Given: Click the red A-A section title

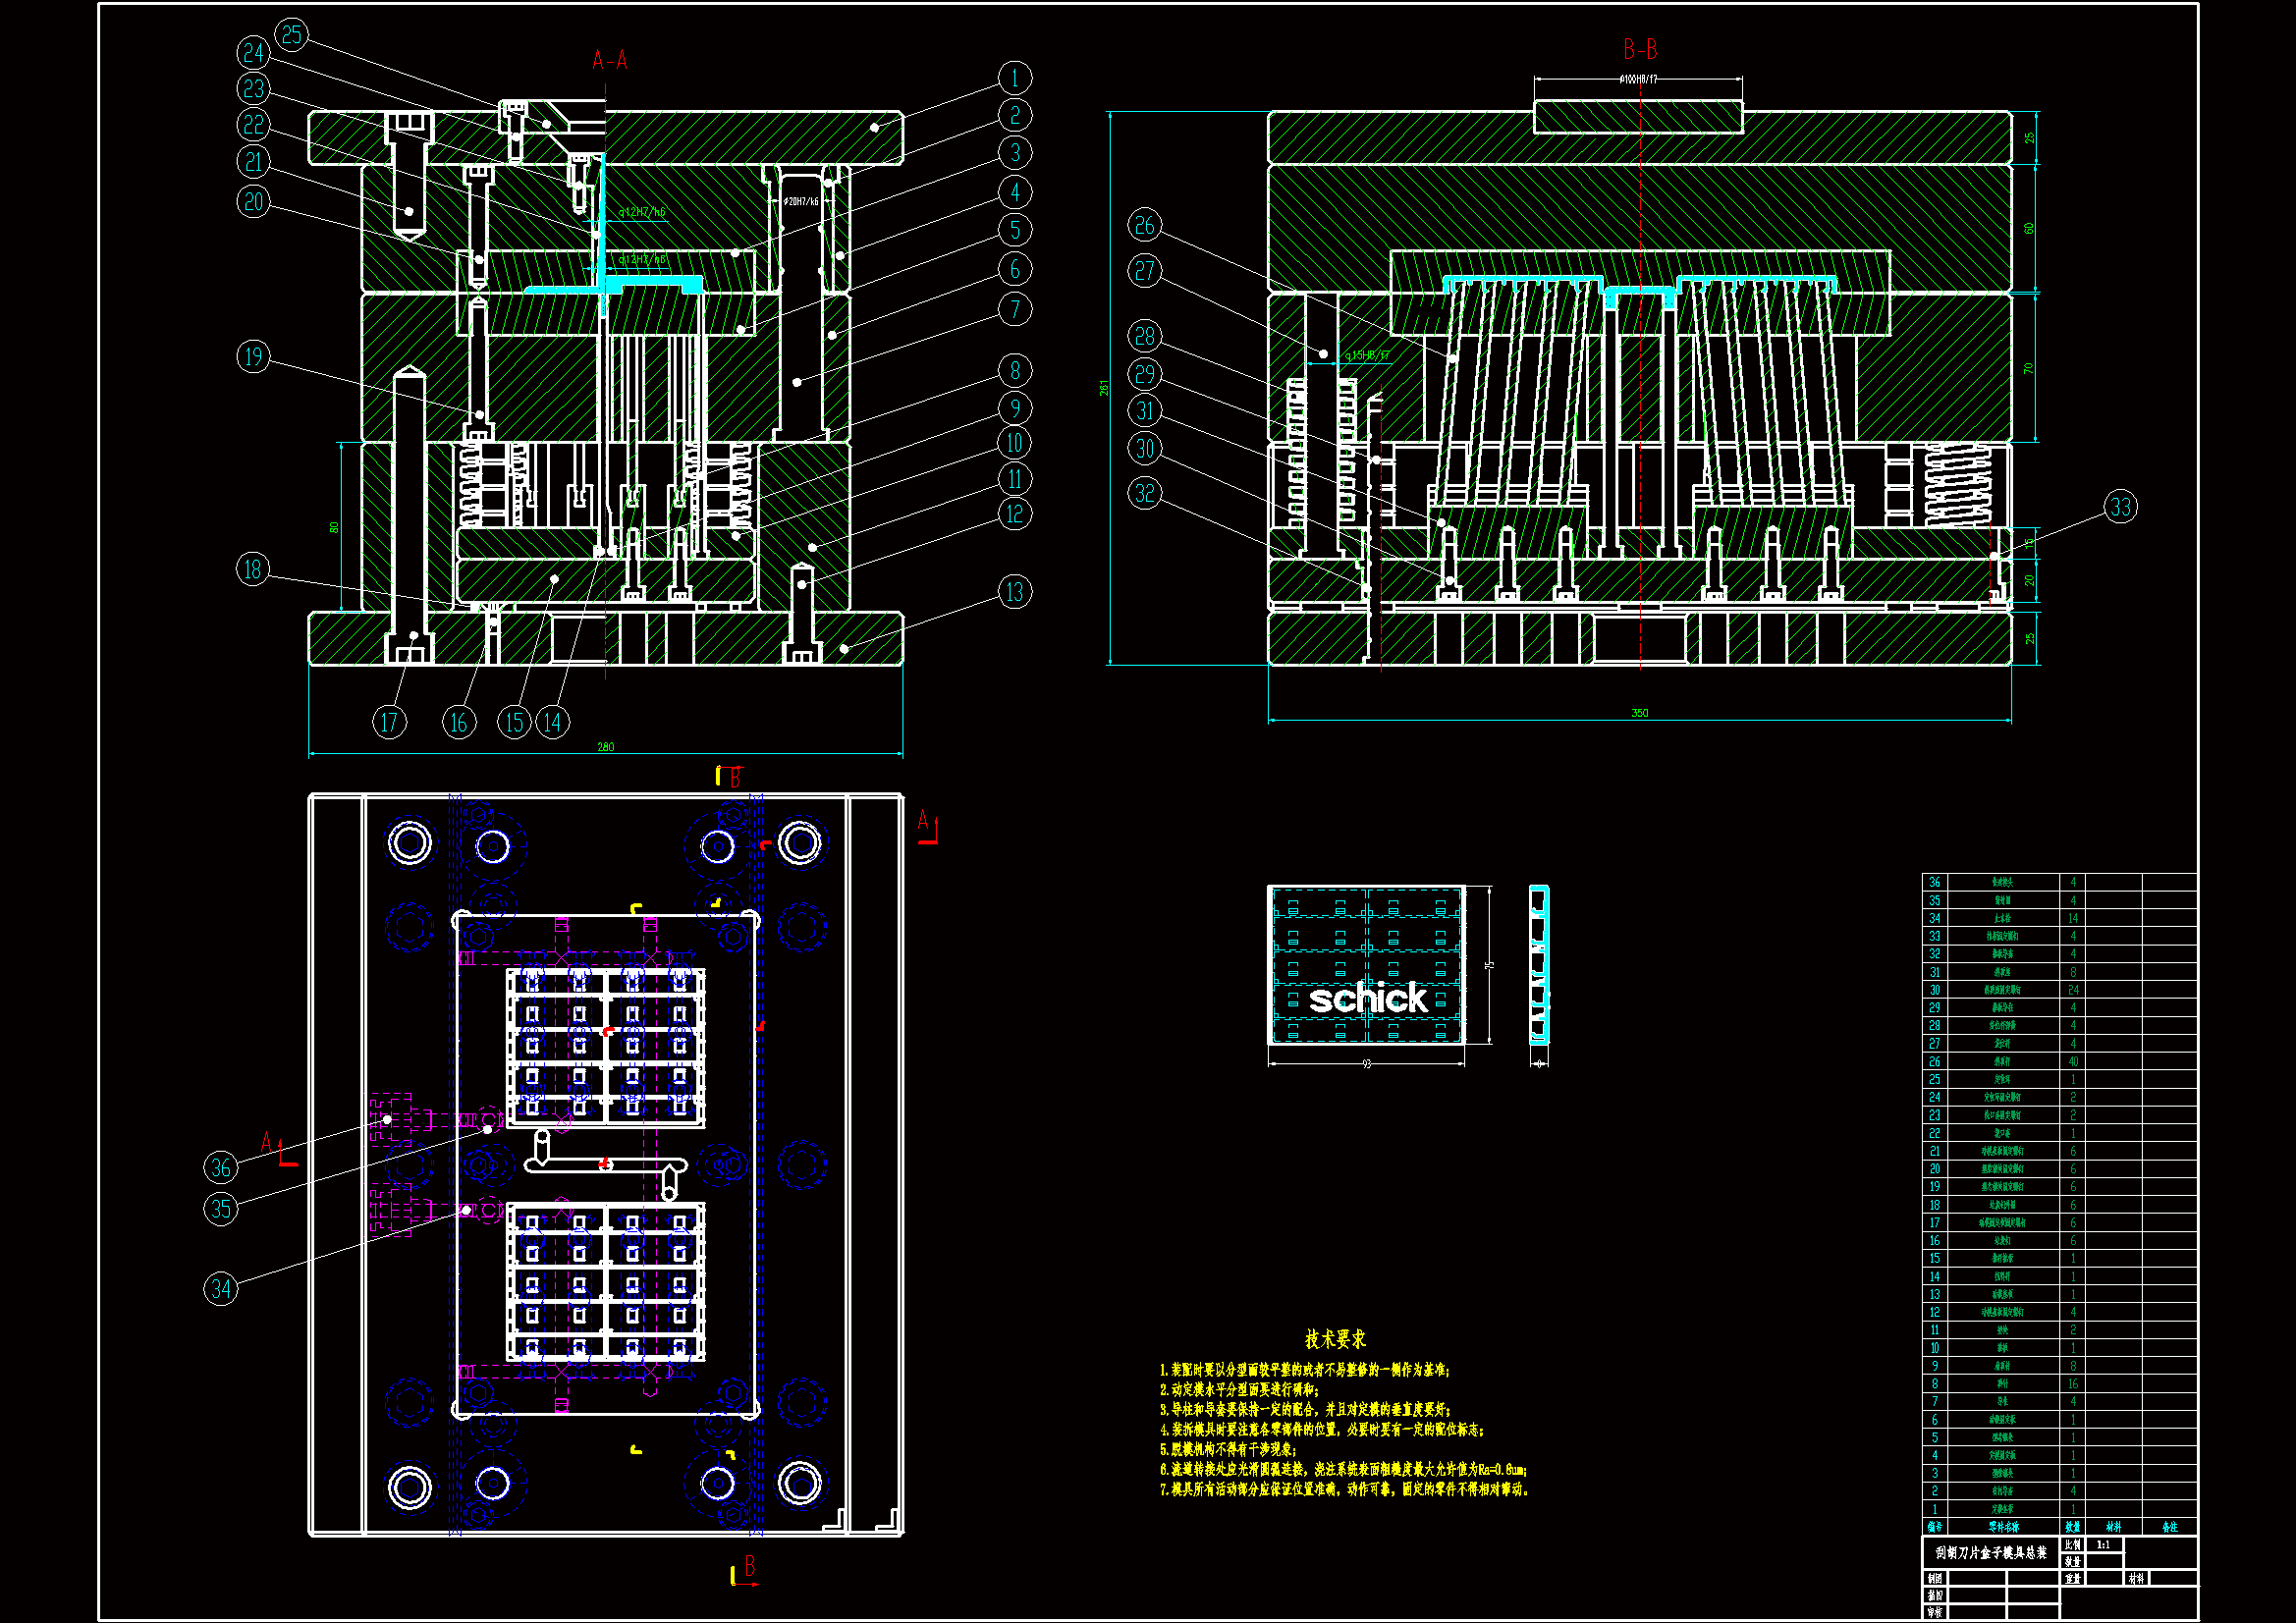Looking at the screenshot, I should coord(610,61).
